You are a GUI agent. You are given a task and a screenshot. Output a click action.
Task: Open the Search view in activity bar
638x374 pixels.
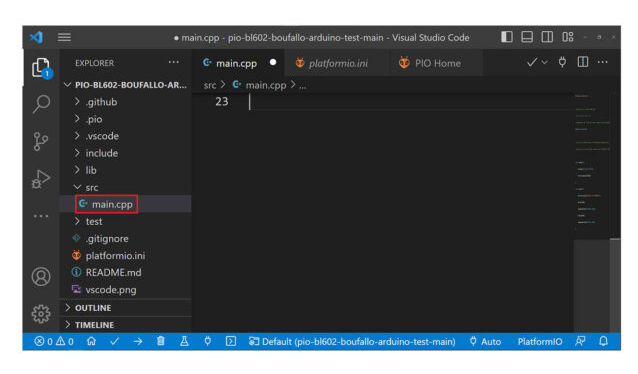(x=41, y=104)
